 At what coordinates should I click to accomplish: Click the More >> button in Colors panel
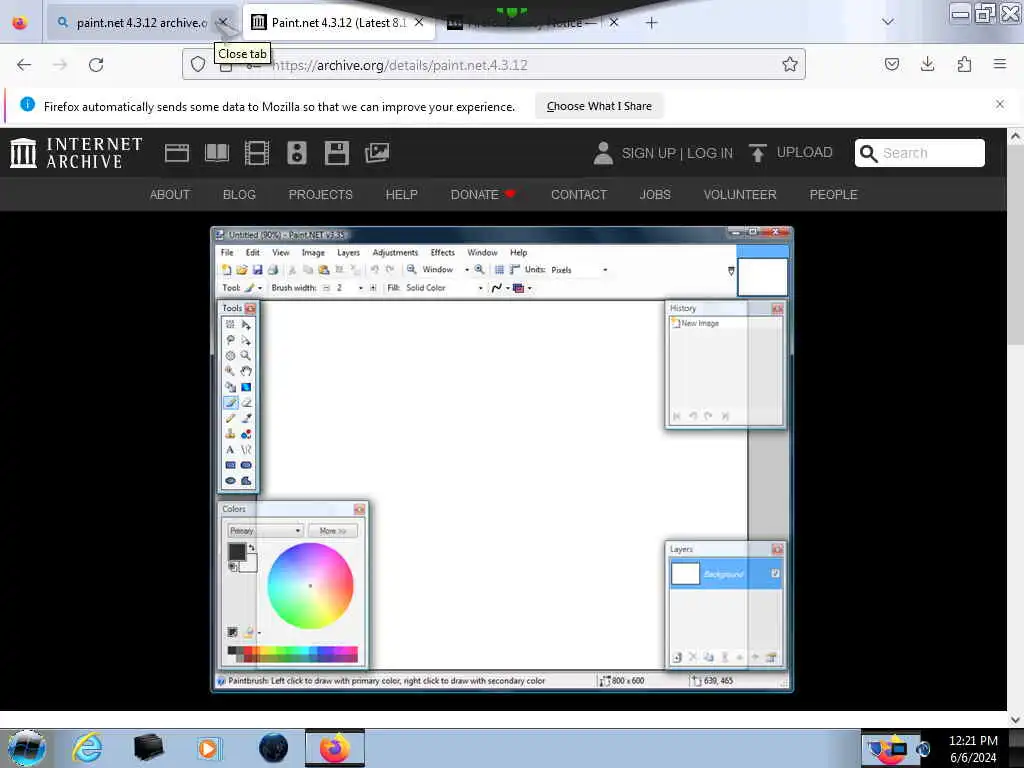(332, 530)
